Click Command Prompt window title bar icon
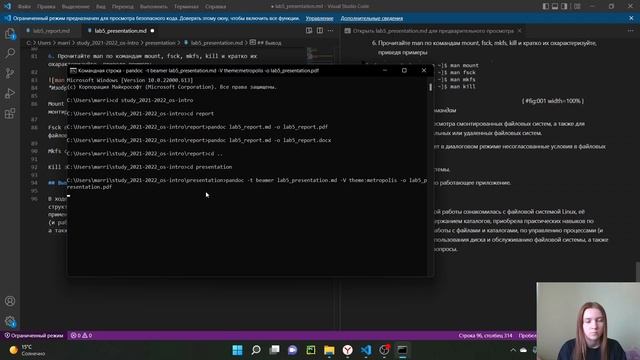This screenshot has height=360, width=640. pyautogui.click(x=73, y=71)
